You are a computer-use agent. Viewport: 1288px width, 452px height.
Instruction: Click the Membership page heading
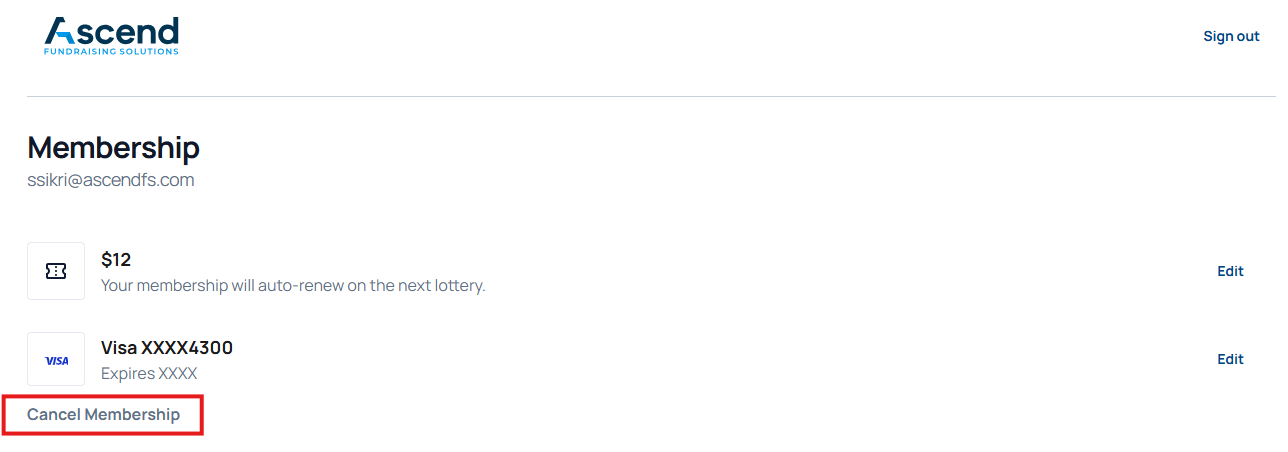[x=113, y=148]
